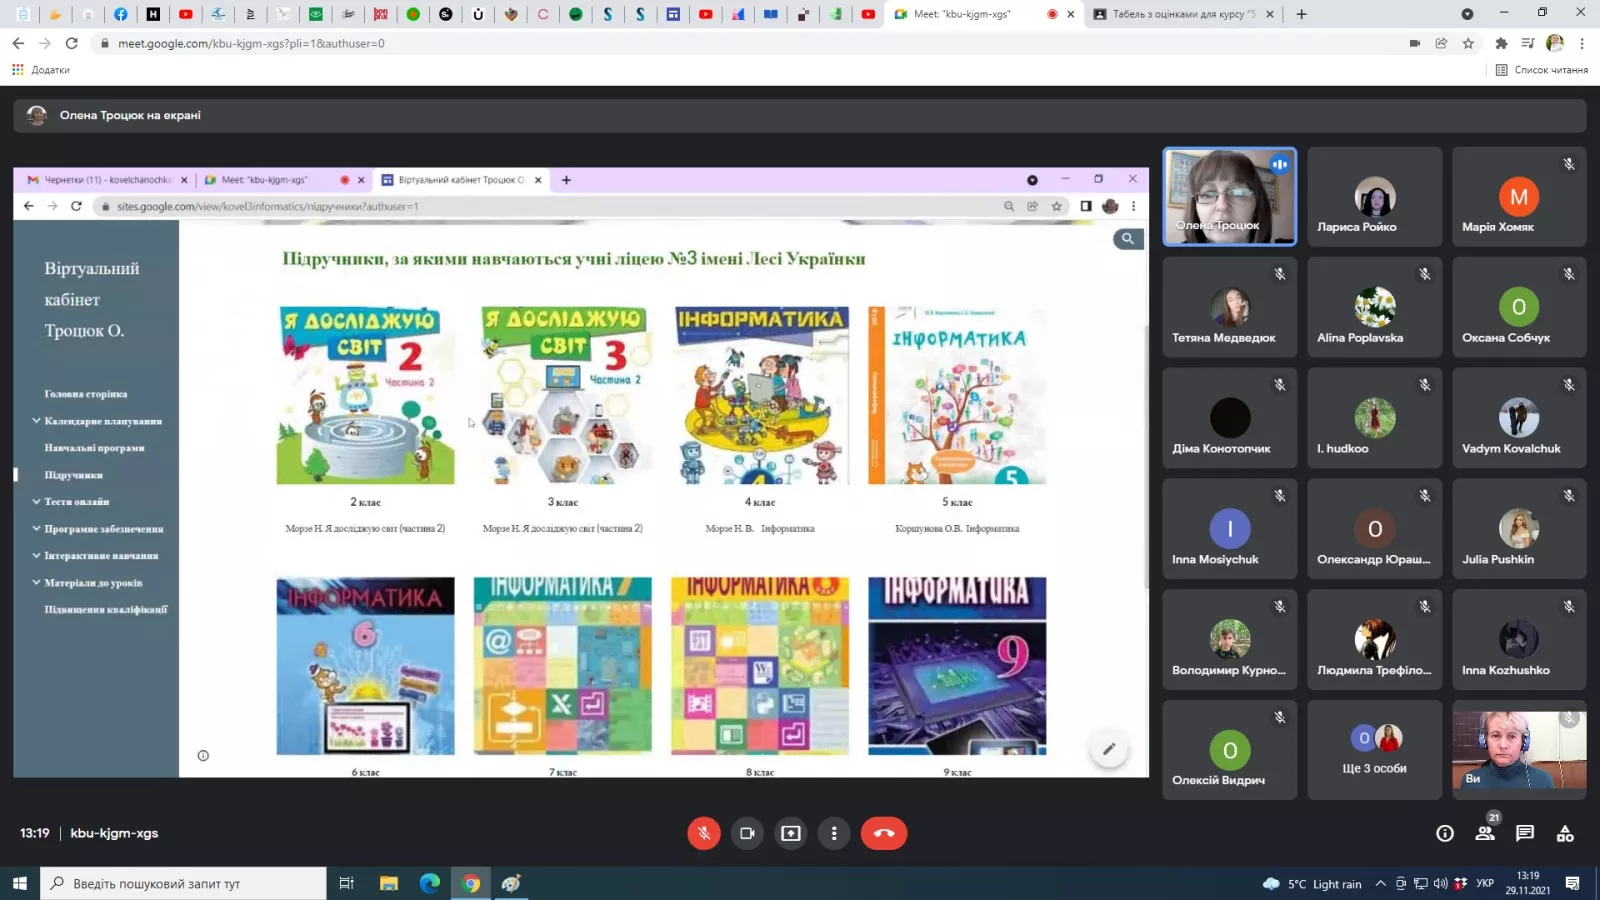Show the participants list panel

point(1485,833)
